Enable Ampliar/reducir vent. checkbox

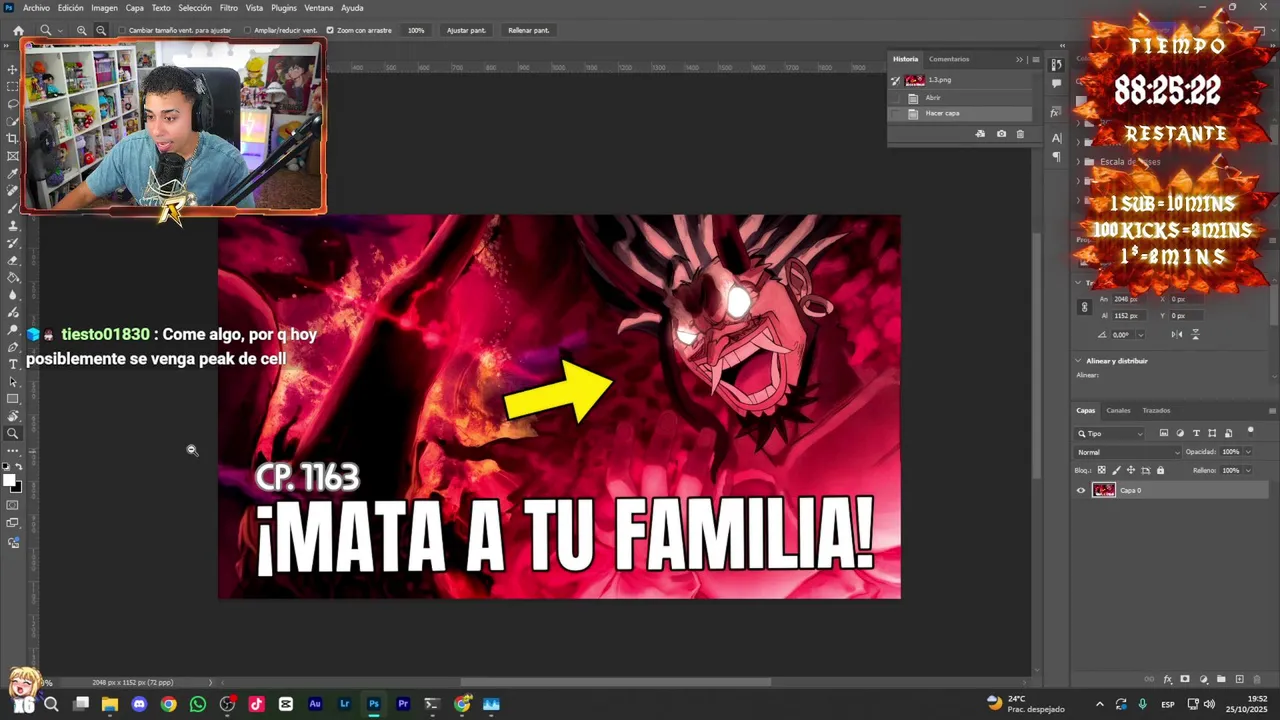click(x=248, y=30)
